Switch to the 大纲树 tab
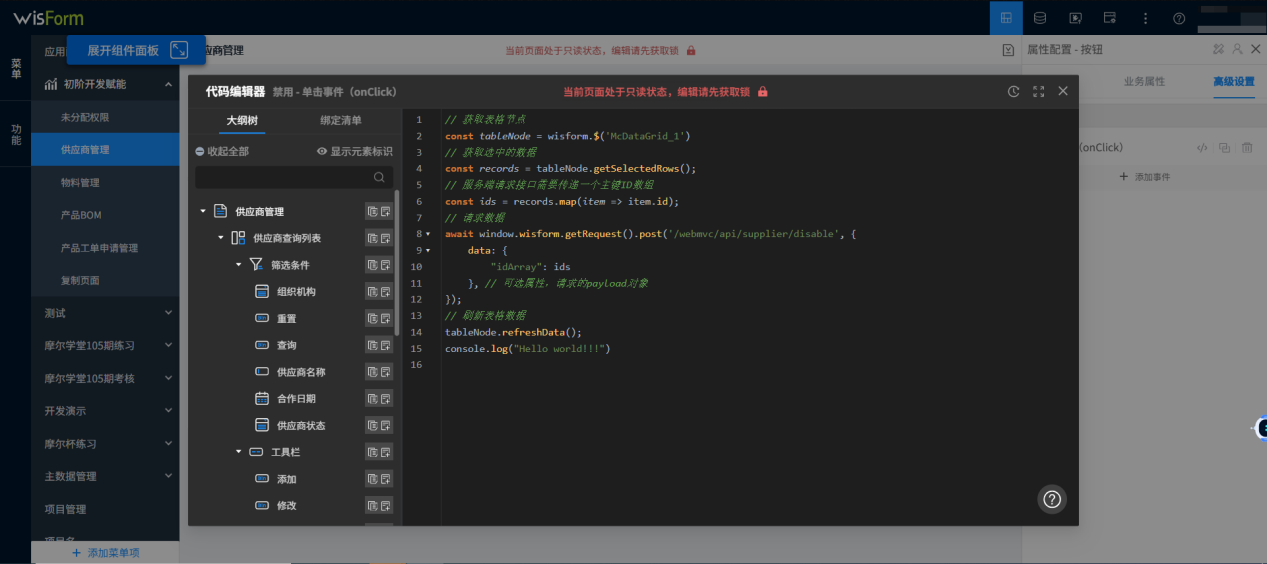Image resolution: width=1267 pixels, height=564 pixels. (241, 120)
